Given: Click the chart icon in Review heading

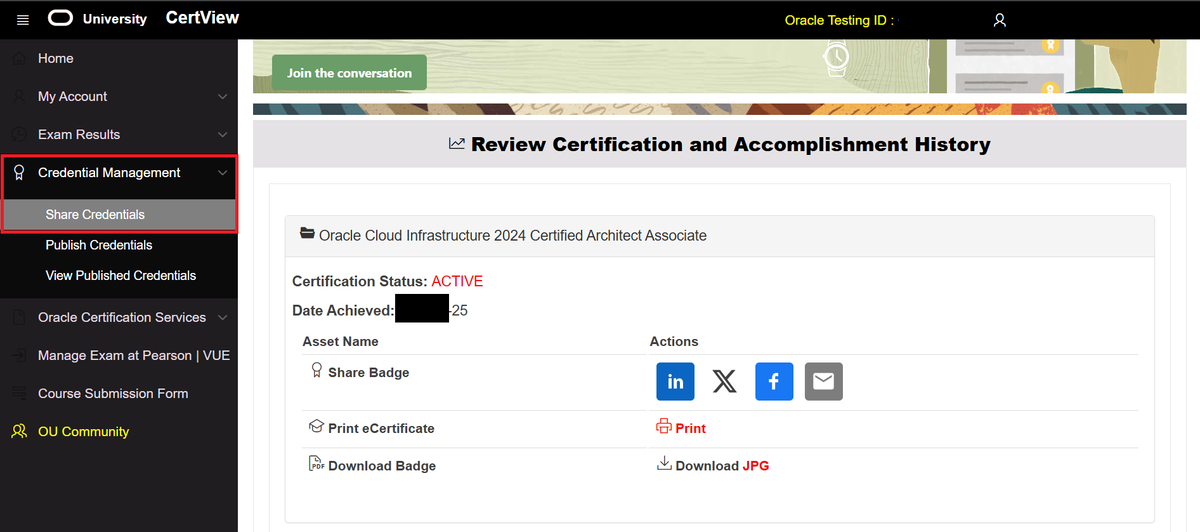Looking at the screenshot, I should (x=457, y=144).
